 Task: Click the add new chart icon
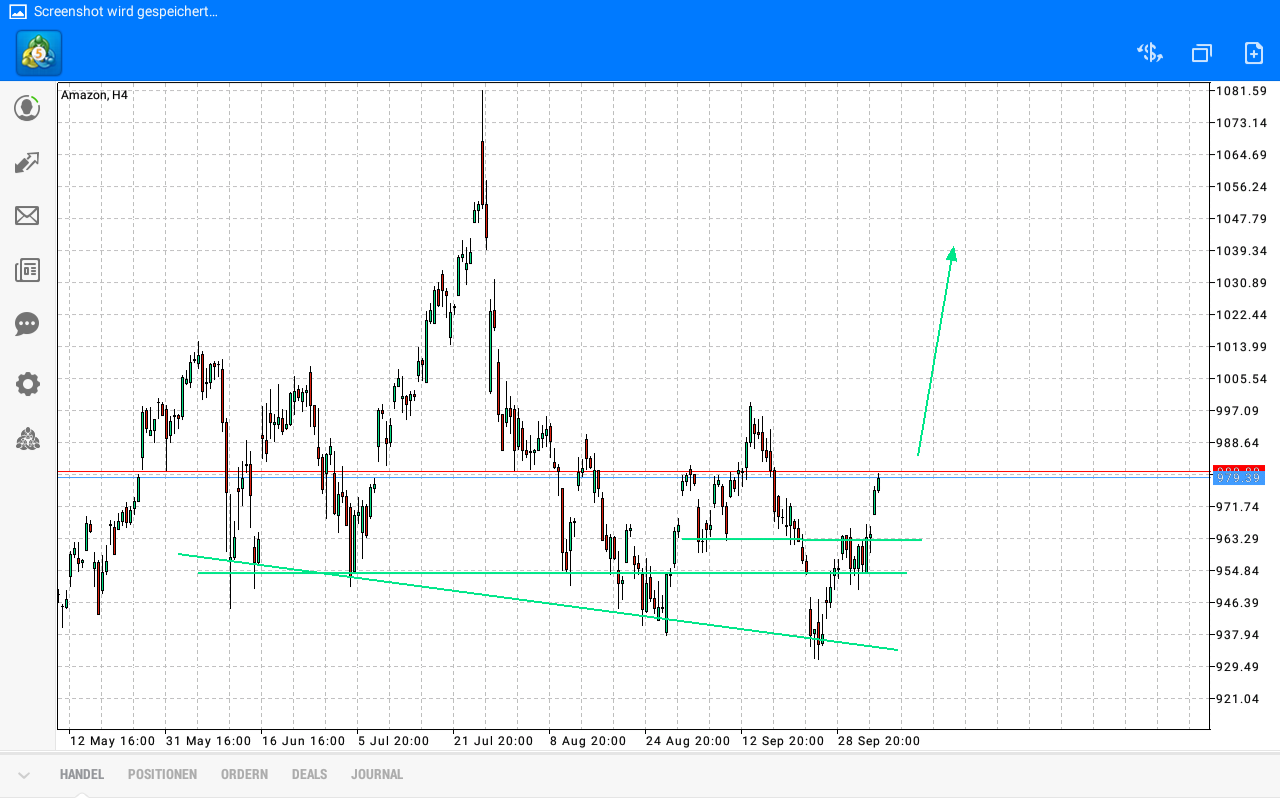pos(1253,52)
